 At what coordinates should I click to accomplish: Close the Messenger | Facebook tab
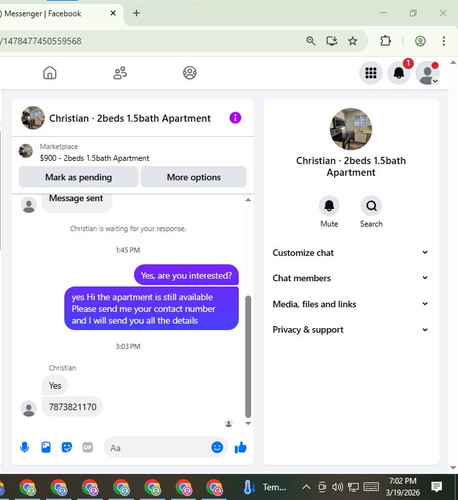pyautogui.click(x=113, y=13)
